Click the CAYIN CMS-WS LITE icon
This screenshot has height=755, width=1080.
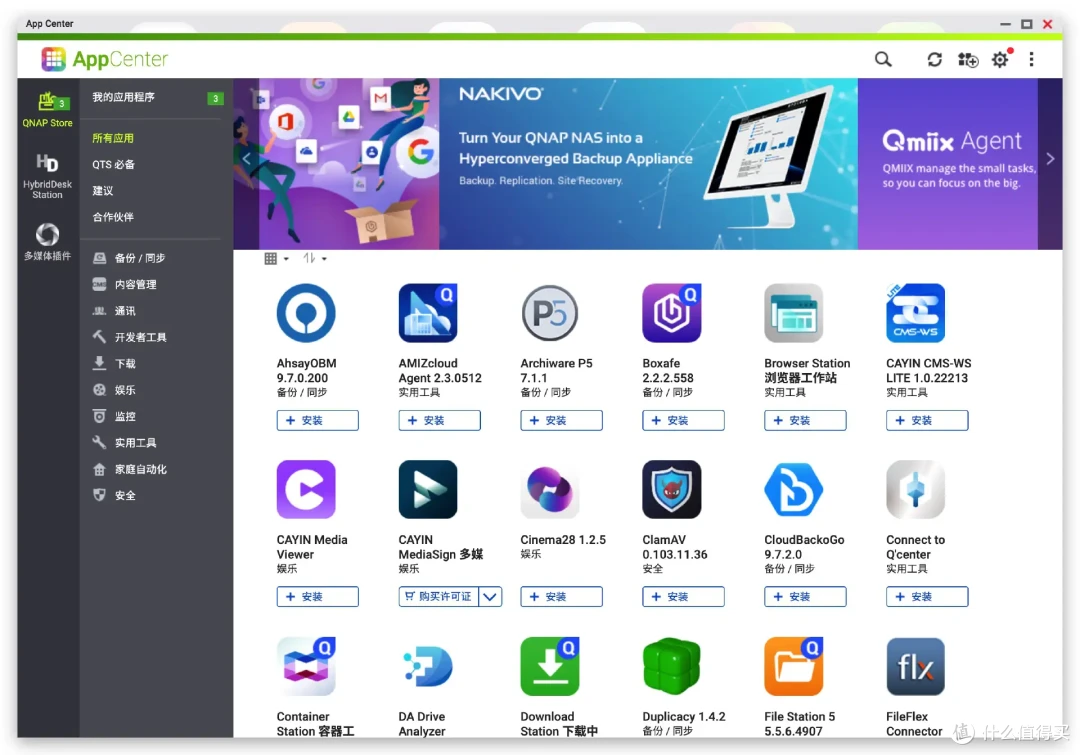(x=915, y=313)
